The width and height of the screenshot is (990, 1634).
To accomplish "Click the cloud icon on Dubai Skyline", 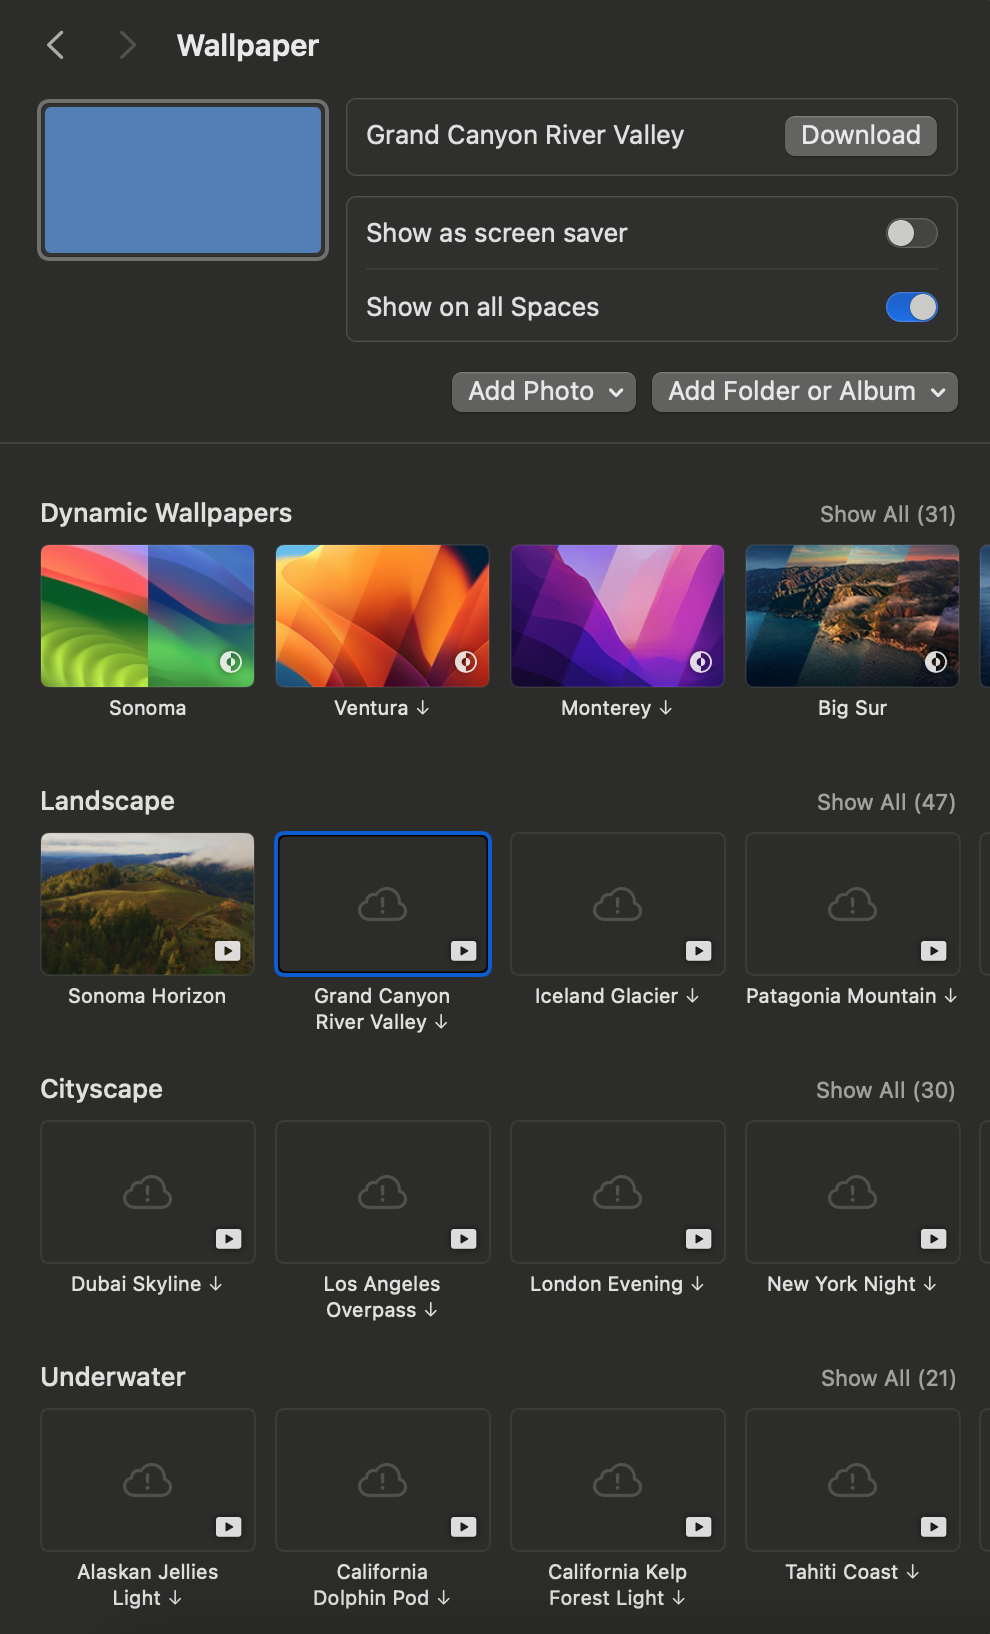I will click(x=147, y=1193).
